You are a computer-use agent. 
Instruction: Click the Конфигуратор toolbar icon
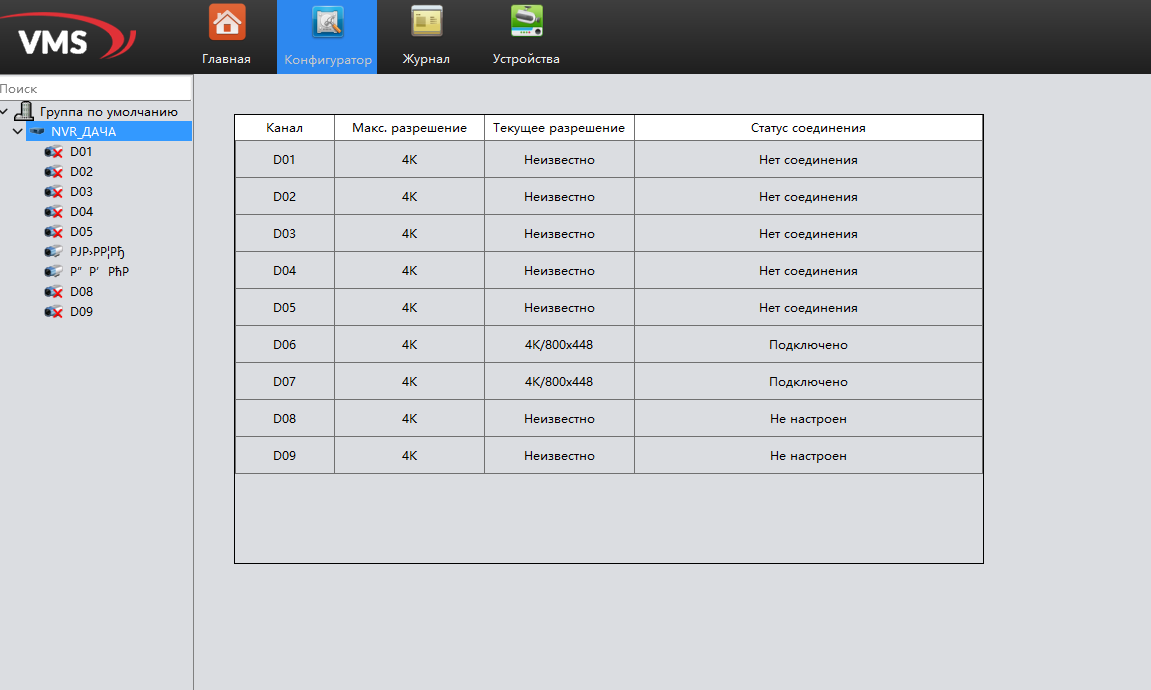coord(327,22)
